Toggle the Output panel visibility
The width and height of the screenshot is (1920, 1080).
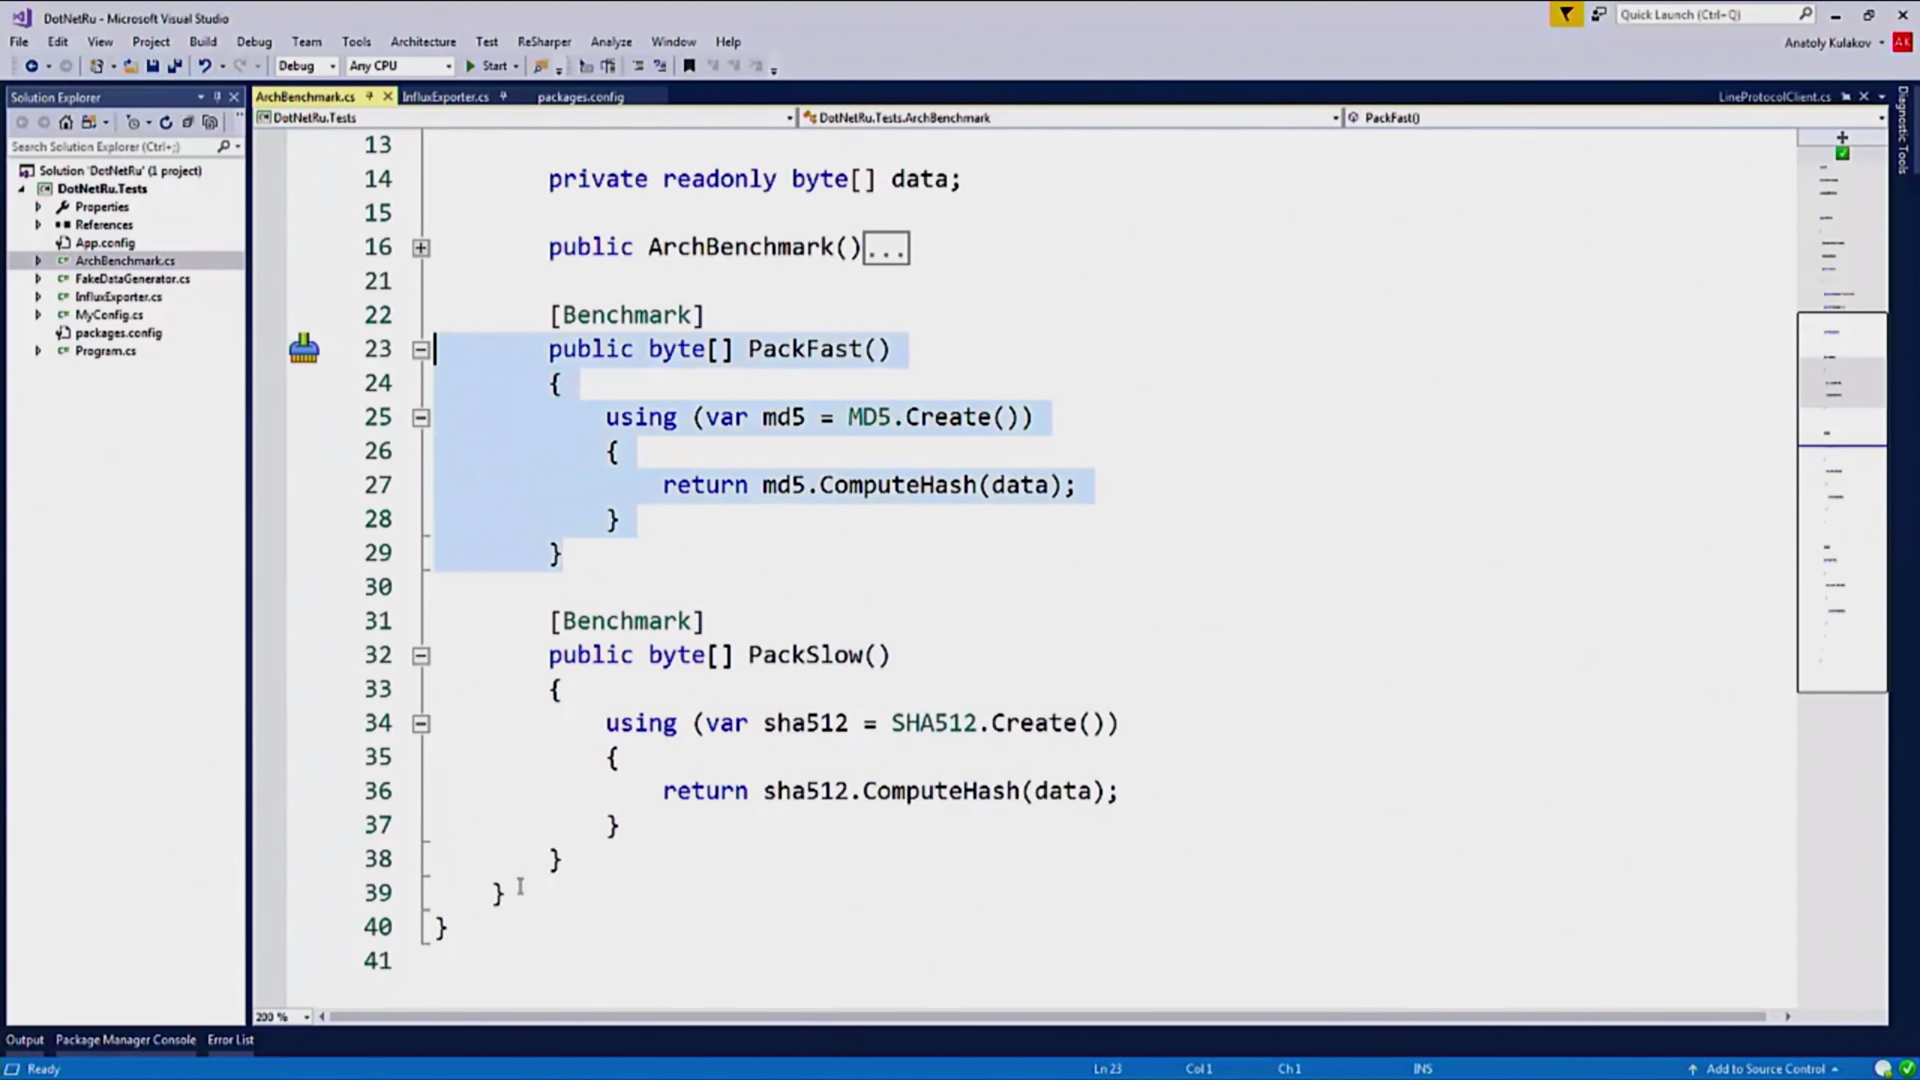24,1039
